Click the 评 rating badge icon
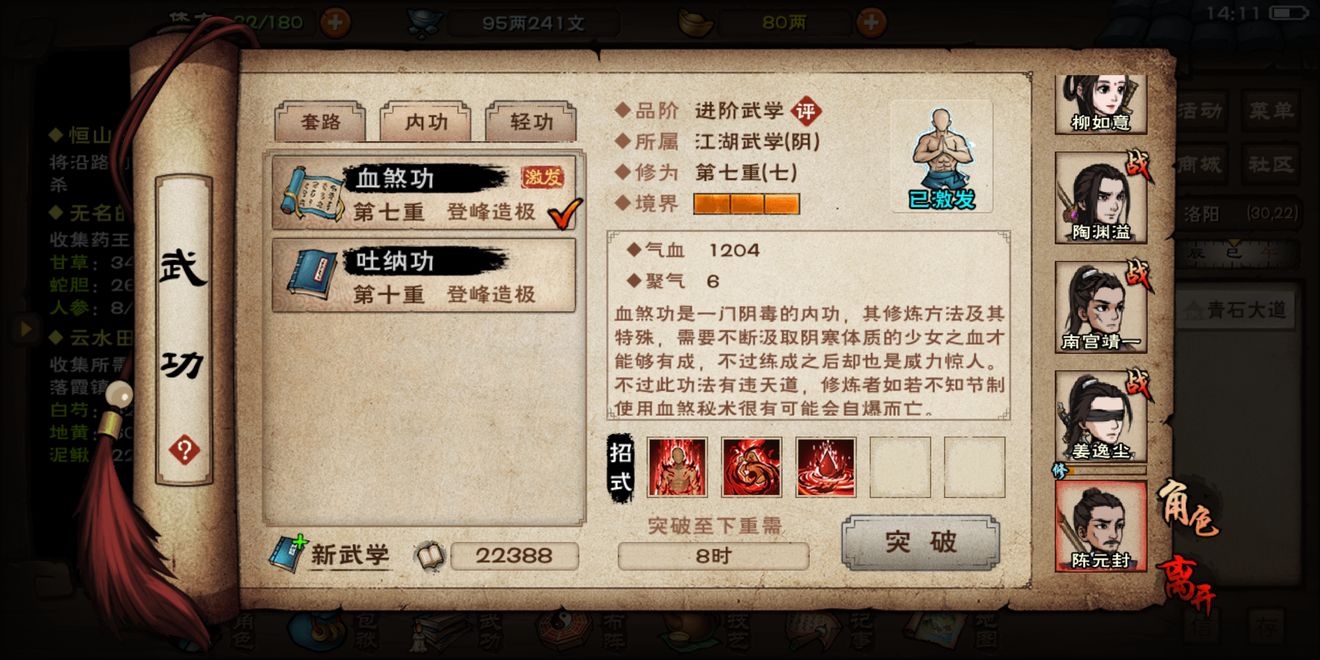 (804, 111)
